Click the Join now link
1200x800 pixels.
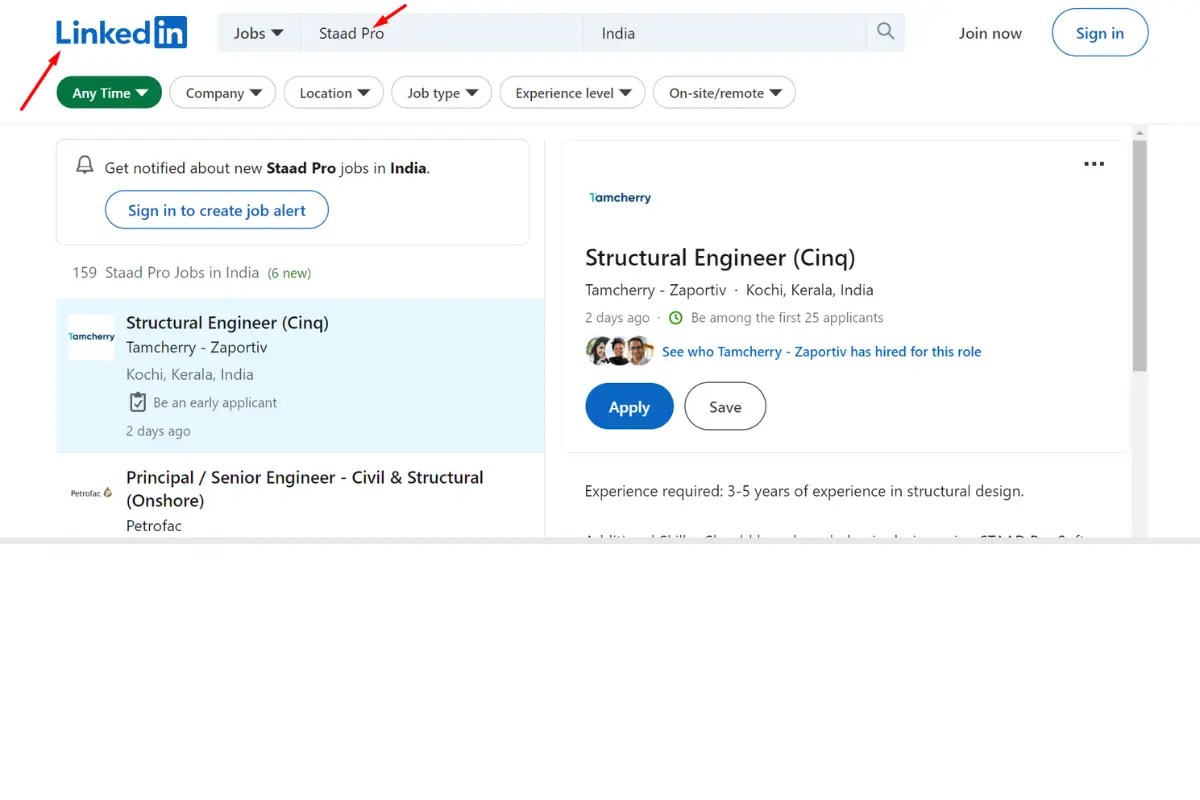pyautogui.click(x=990, y=33)
